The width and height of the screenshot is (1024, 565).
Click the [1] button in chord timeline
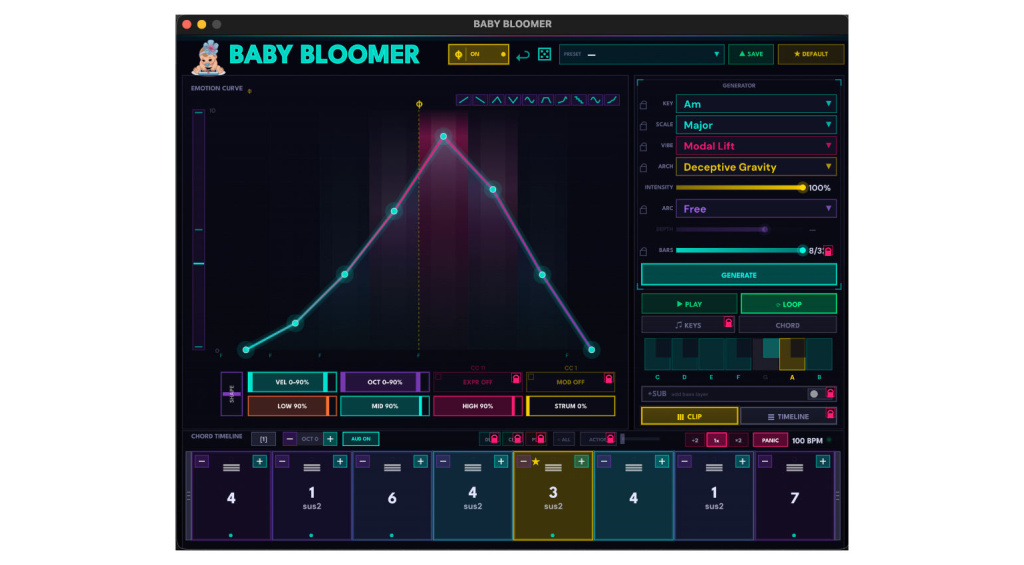(263, 439)
